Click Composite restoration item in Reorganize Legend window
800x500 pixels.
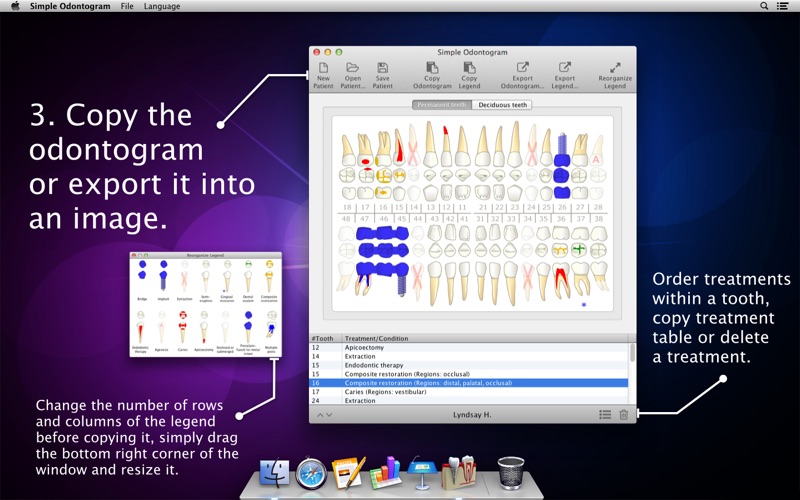point(269,281)
